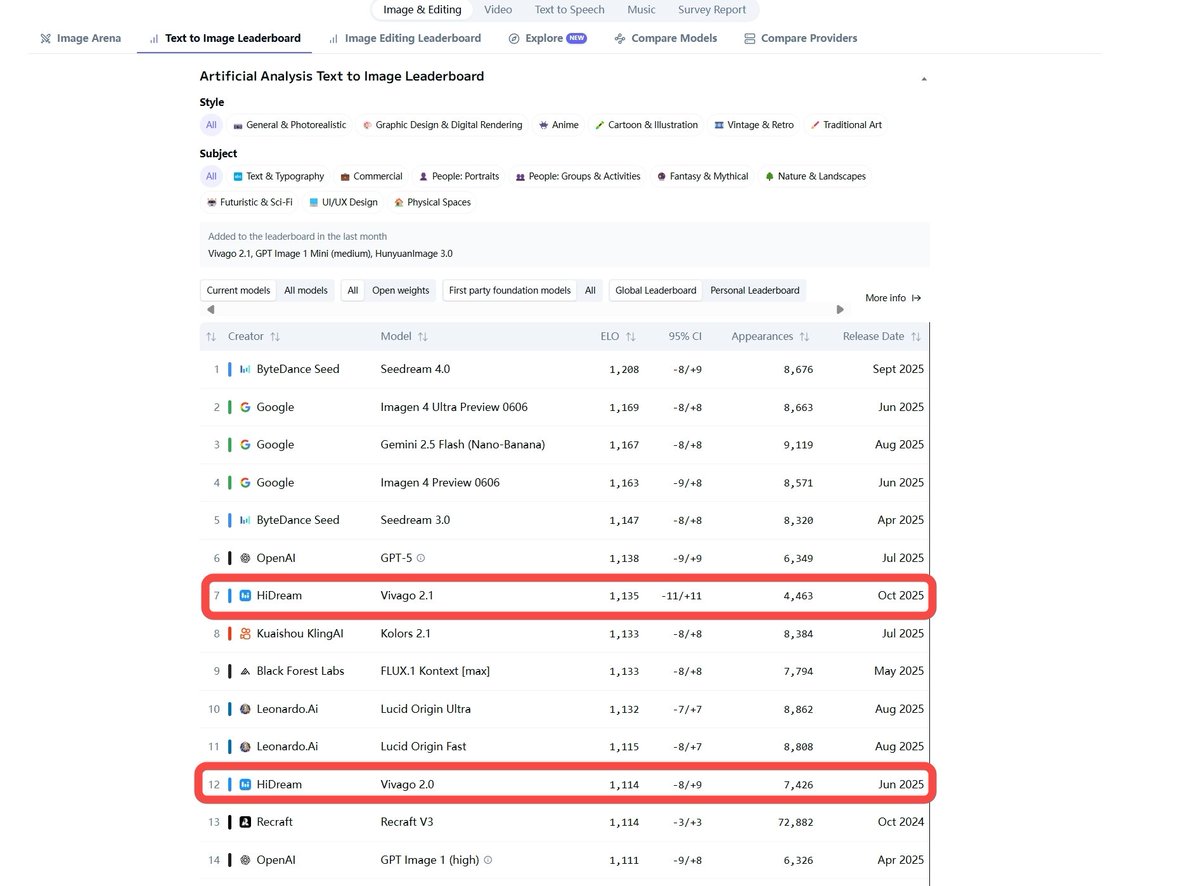Filter subject by People: Portraits
The height and width of the screenshot is (886, 1200).
[x=459, y=176]
